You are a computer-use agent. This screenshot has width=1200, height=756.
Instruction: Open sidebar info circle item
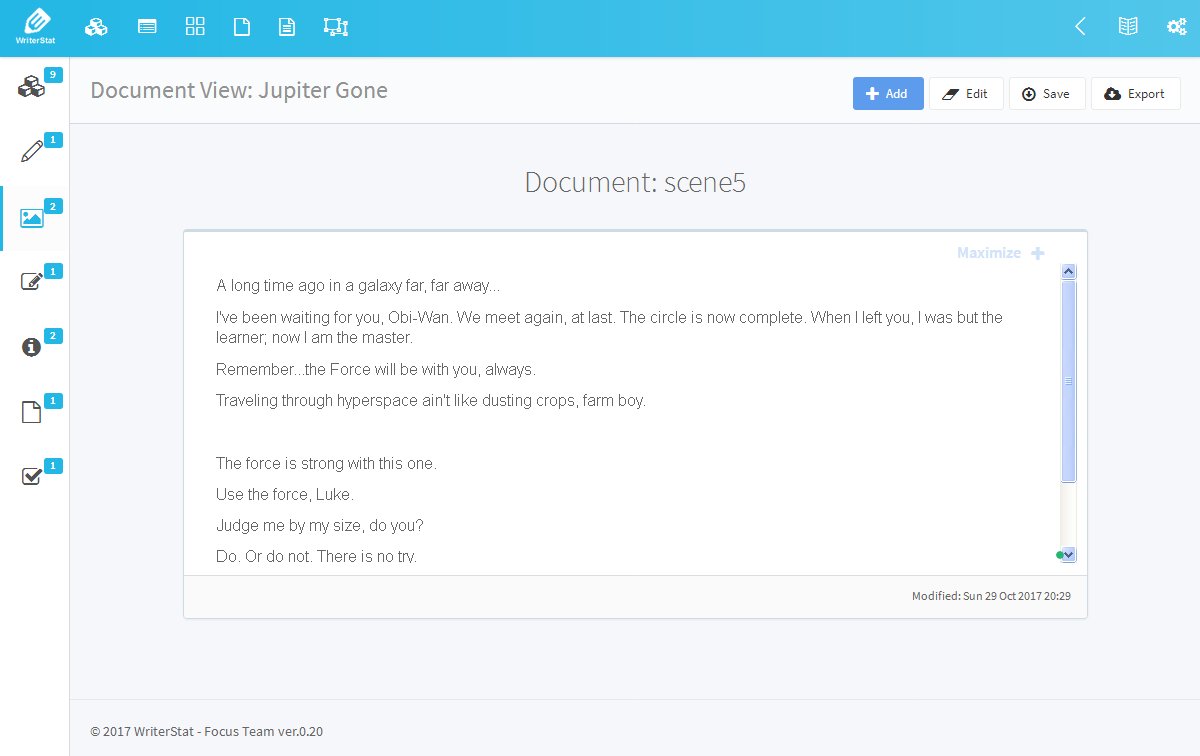[31, 347]
